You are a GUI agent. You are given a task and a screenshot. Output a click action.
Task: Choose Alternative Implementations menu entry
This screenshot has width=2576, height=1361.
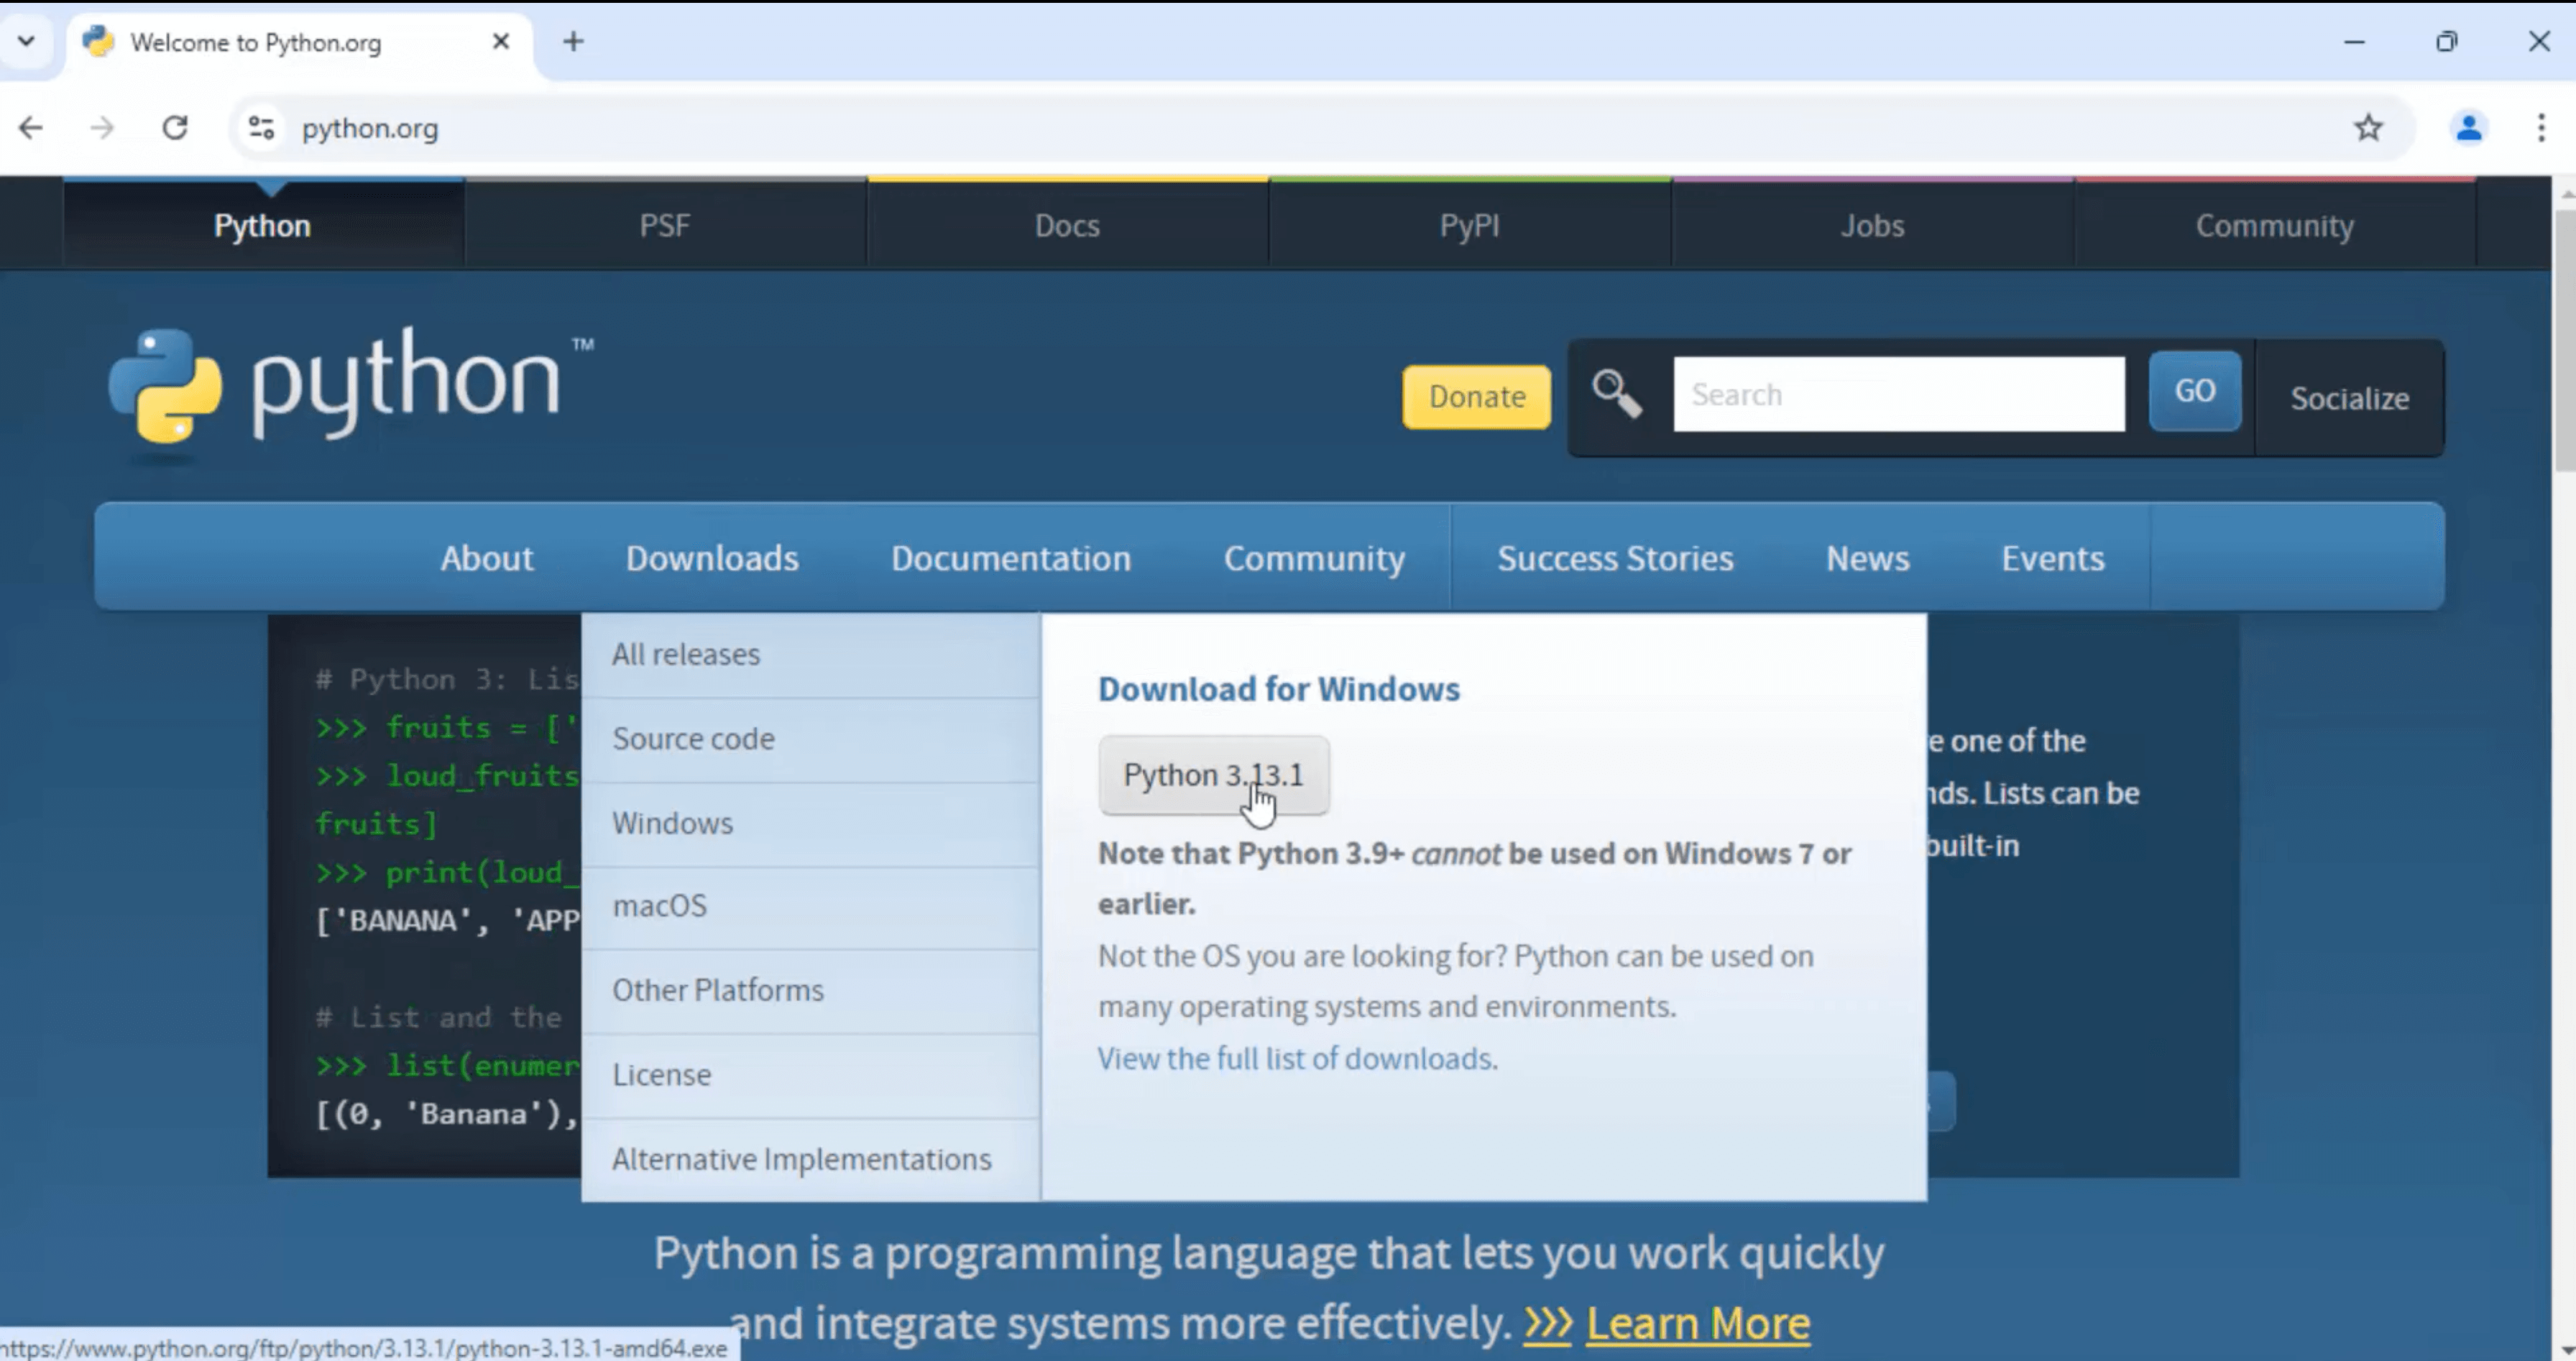[810, 1159]
